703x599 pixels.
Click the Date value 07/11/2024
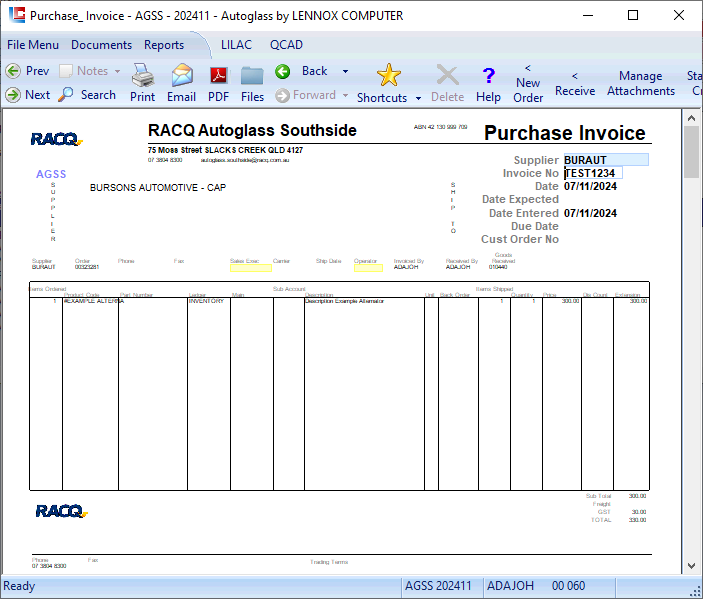click(x=590, y=187)
